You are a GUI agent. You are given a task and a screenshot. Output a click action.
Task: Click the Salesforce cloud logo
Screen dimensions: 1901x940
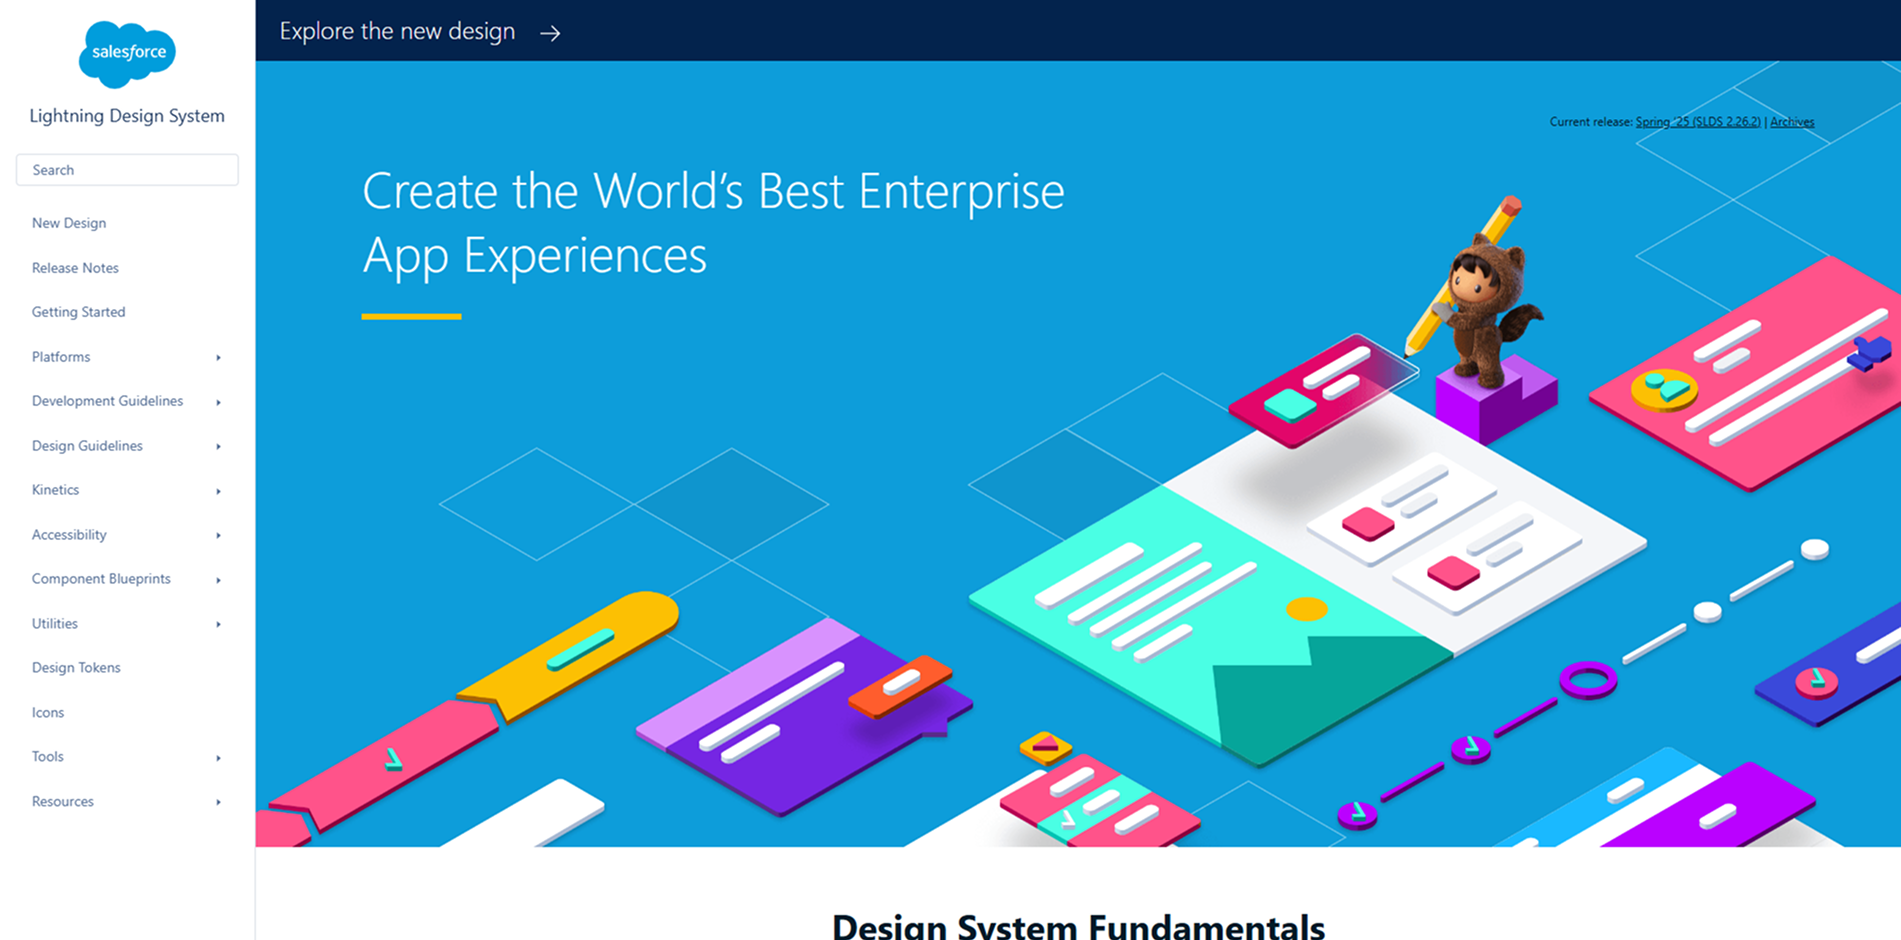click(127, 53)
